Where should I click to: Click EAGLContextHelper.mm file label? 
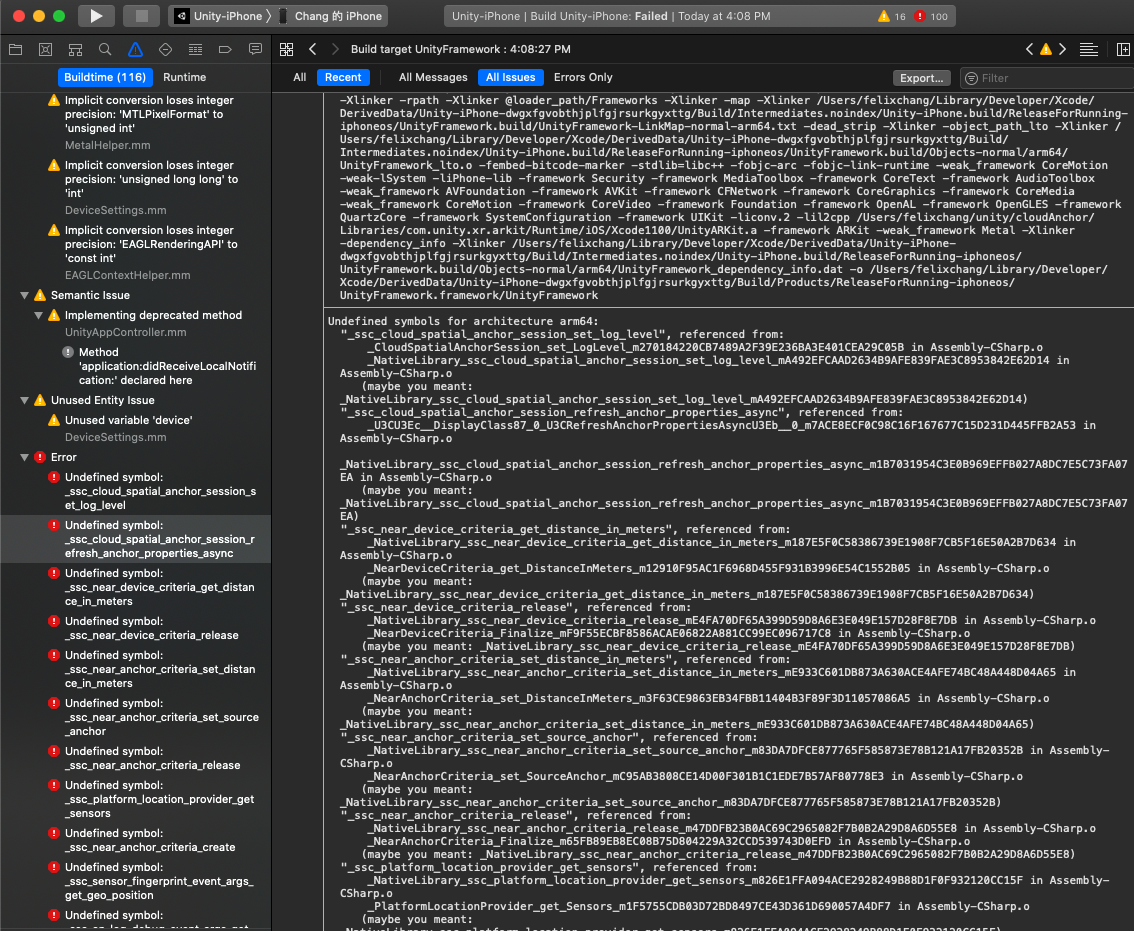128,276
